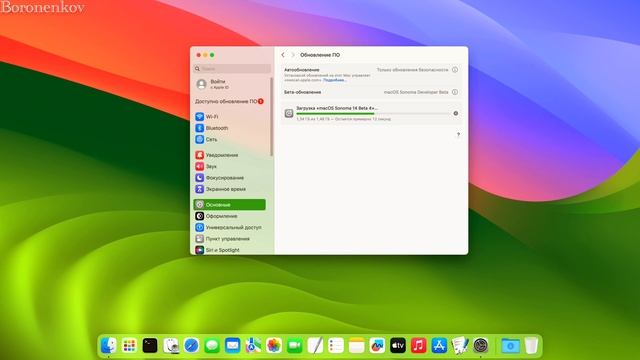Launch Terminal from the Dock
The image size is (640, 360).
click(x=150, y=346)
